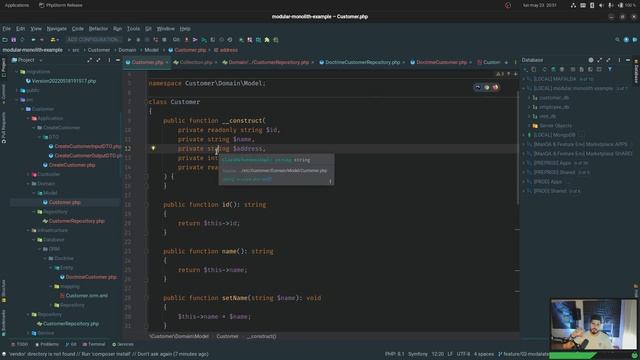
Task: Open the File menu
Action: 7,29
